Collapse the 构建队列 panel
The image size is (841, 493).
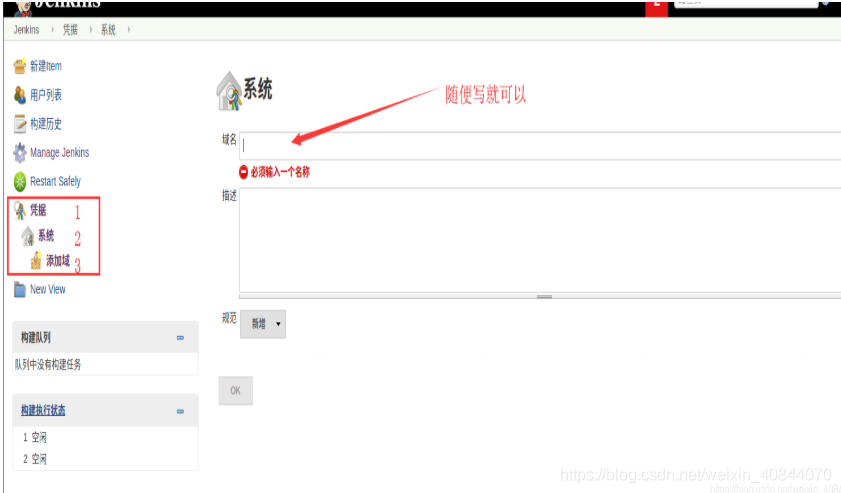pyautogui.click(x=180, y=338)
